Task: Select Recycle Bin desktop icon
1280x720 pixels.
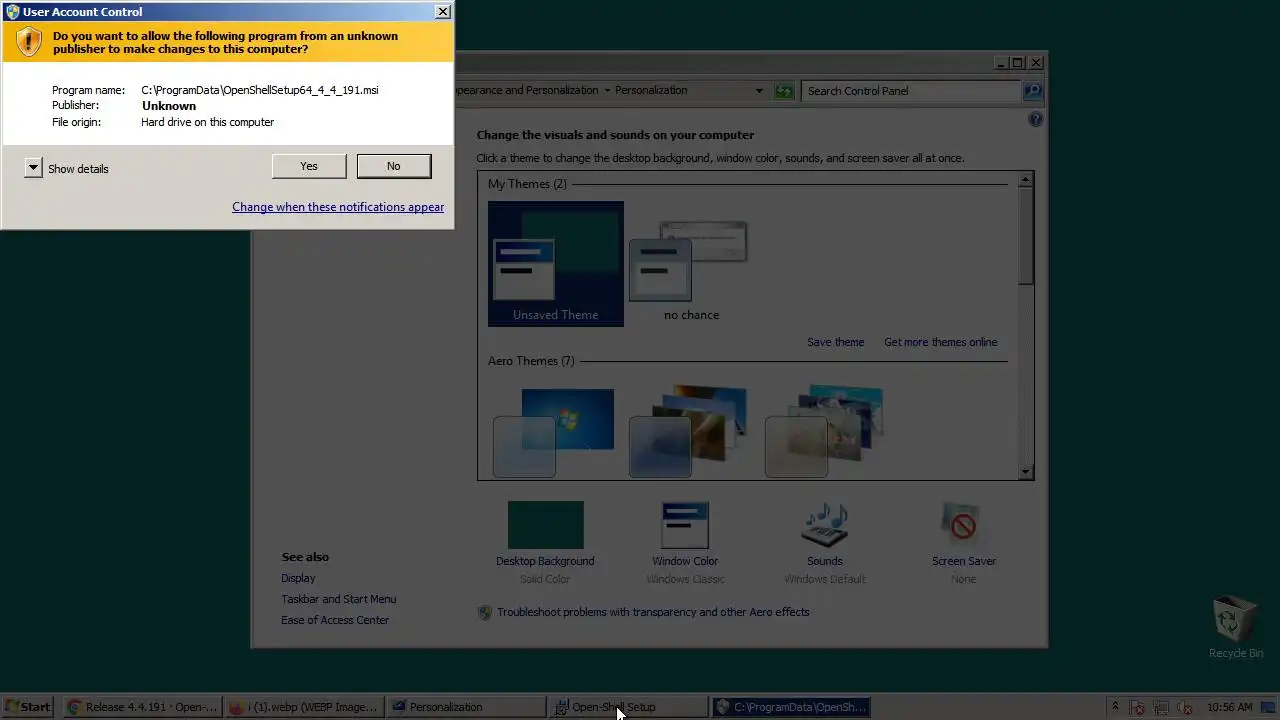Action: [1235, 628]
